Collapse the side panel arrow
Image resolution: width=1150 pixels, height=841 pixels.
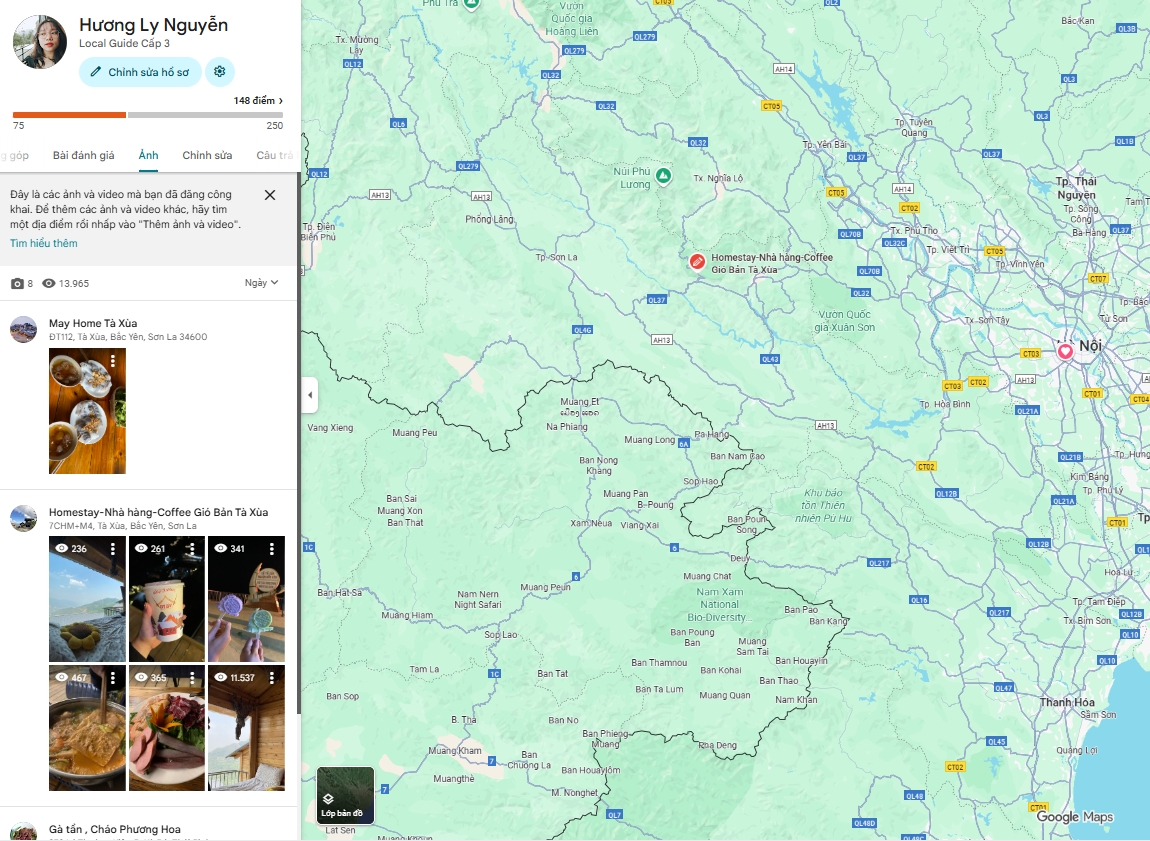click(310, 395)
